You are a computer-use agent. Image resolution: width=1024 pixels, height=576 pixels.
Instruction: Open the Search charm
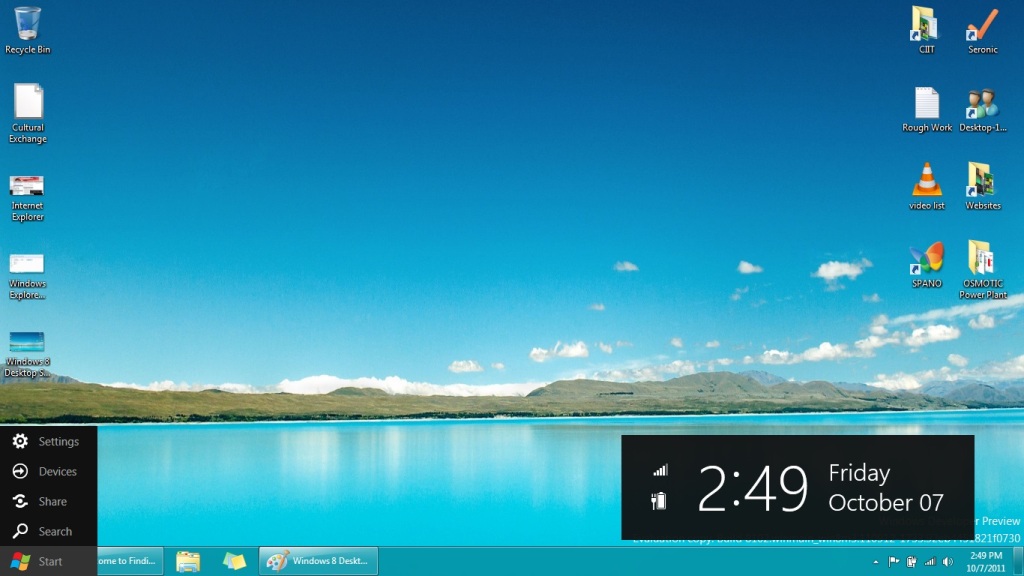[45, 531]
